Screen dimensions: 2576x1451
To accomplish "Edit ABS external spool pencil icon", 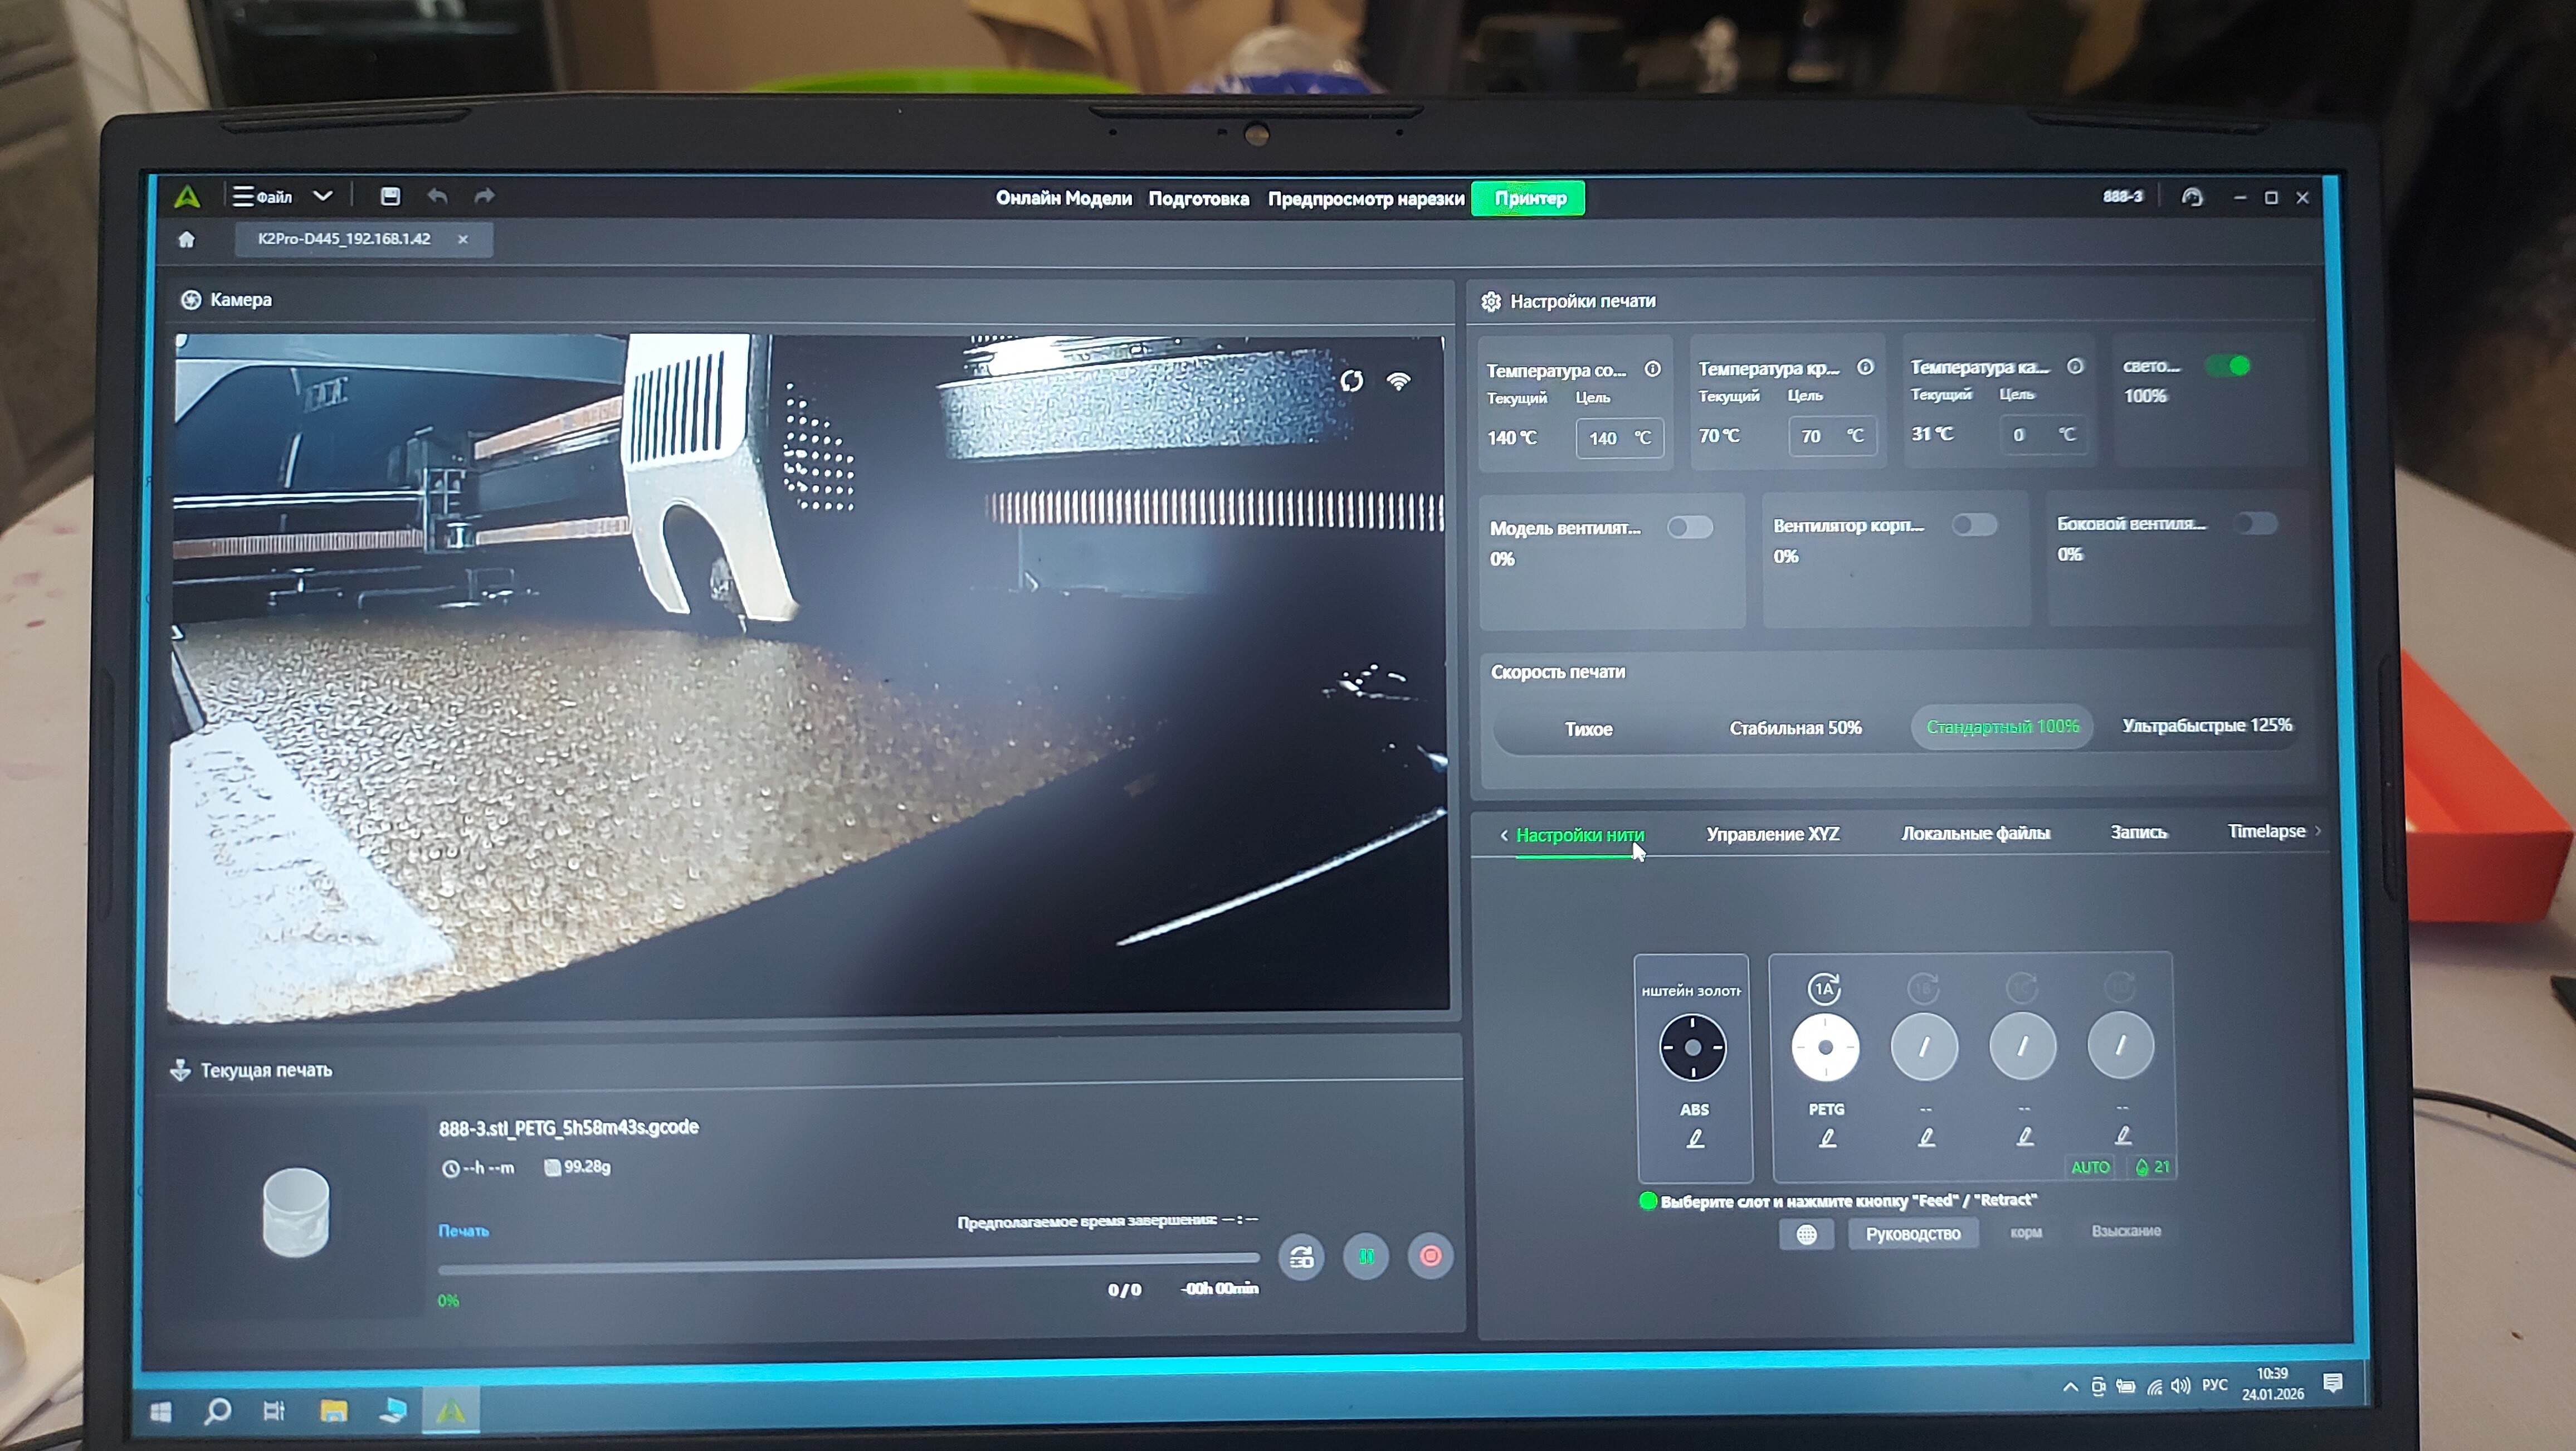I will coord(1695,1138).
